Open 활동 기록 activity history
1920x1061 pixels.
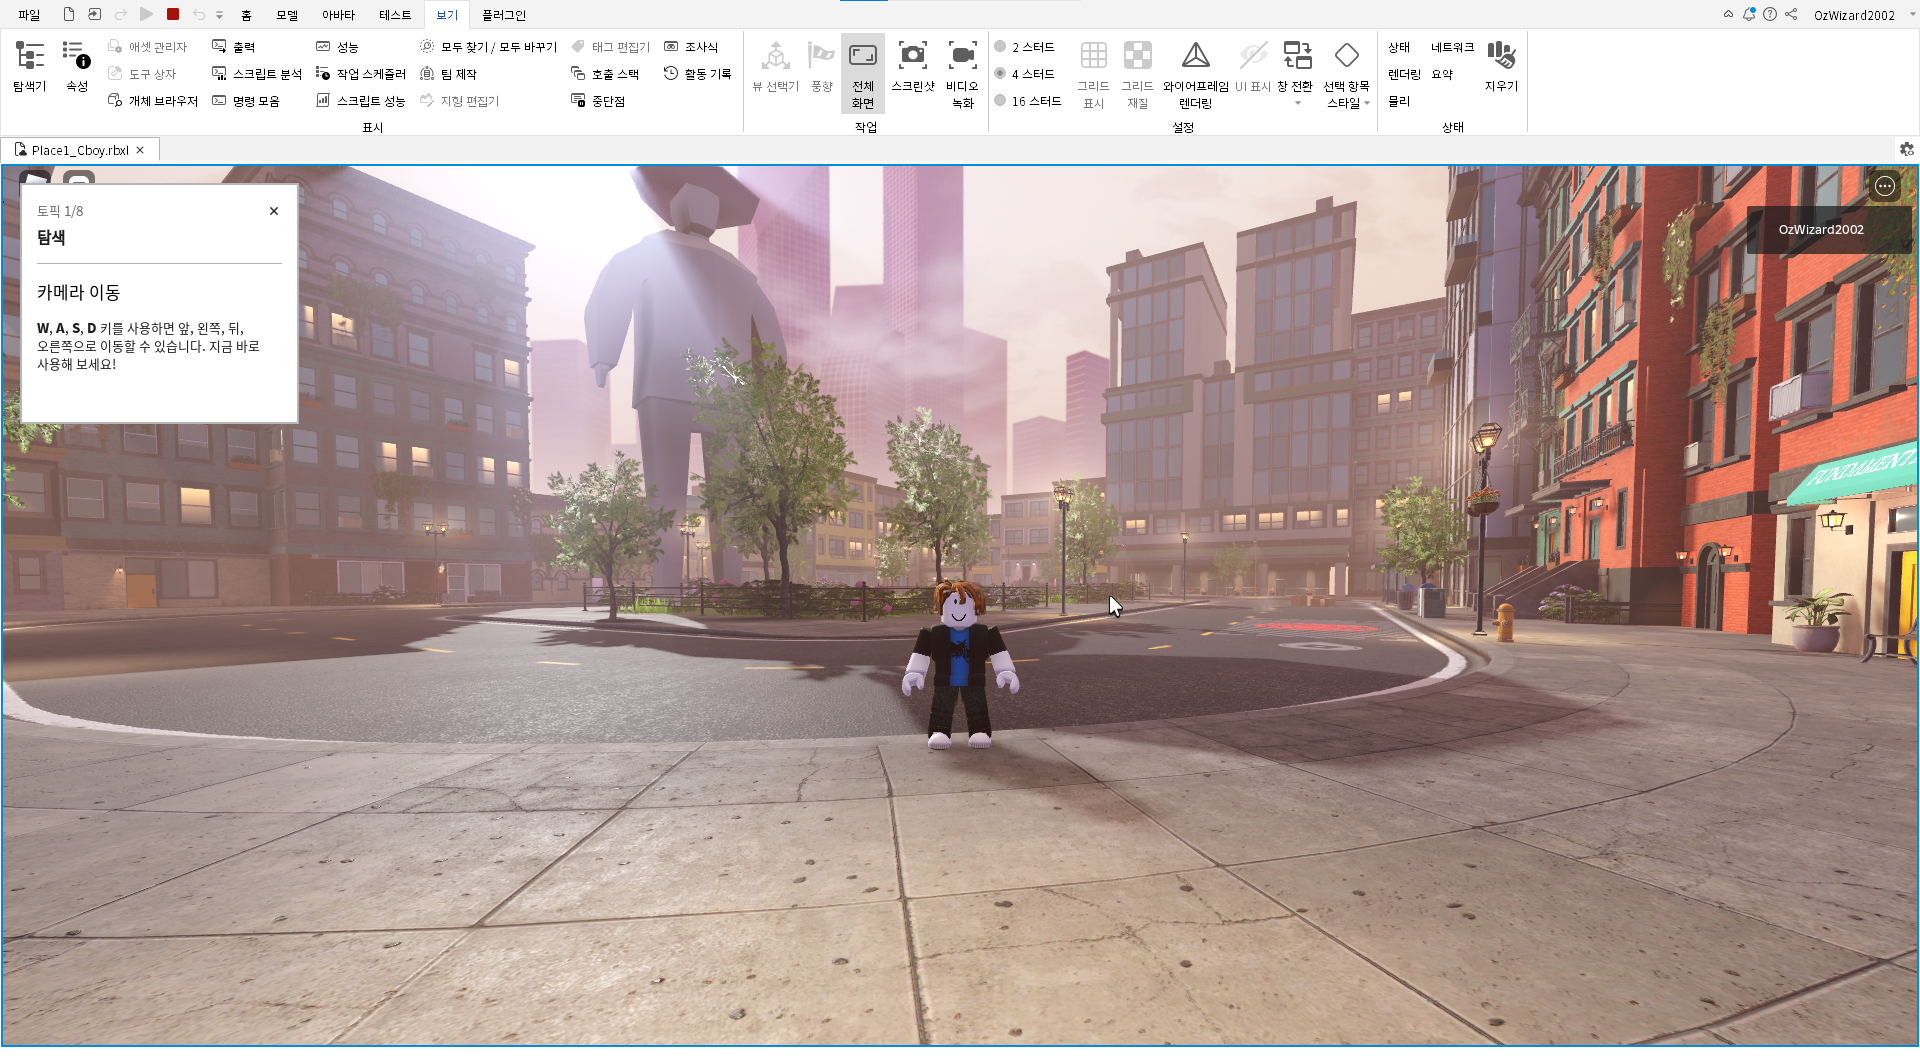(x=698, y=74)
